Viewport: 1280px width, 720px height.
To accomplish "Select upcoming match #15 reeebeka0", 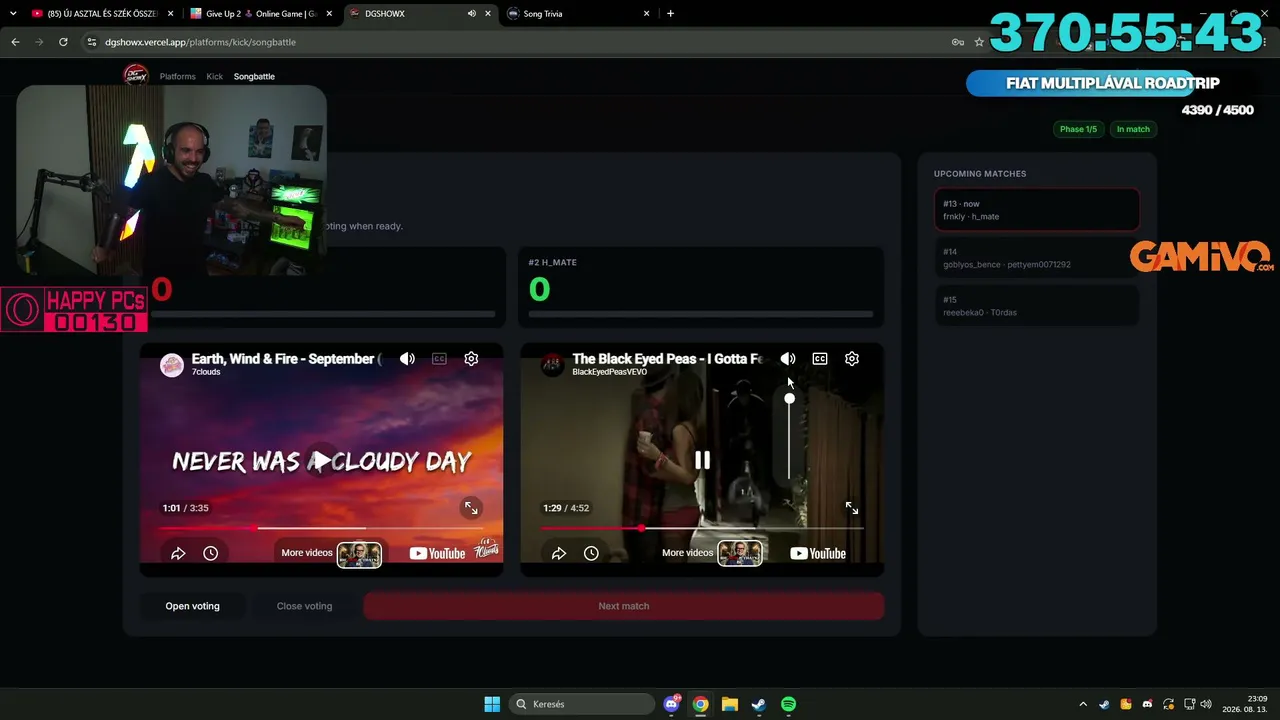I will [x=1037, y=306].
